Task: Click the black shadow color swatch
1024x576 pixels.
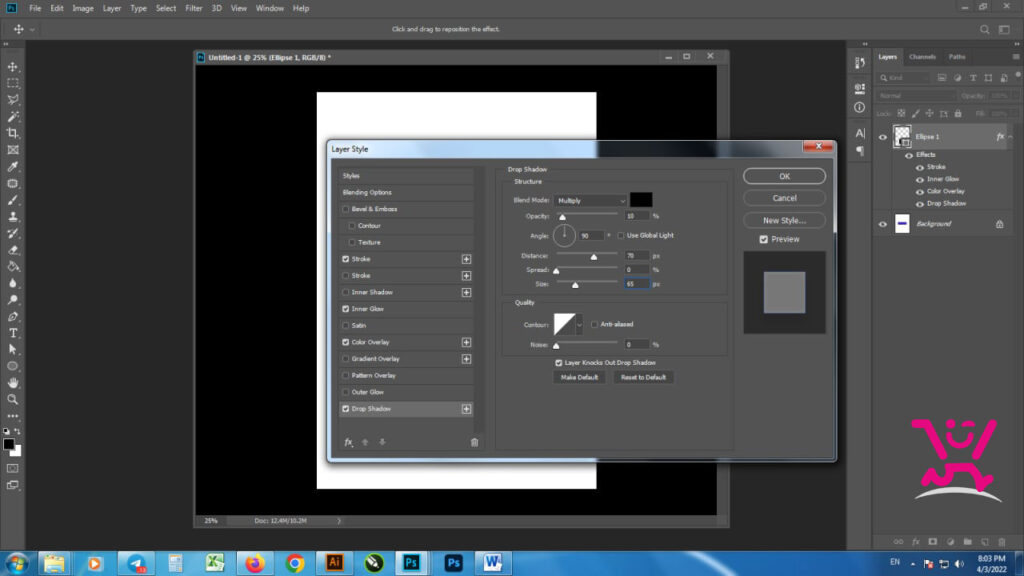Action: (641, 200)
